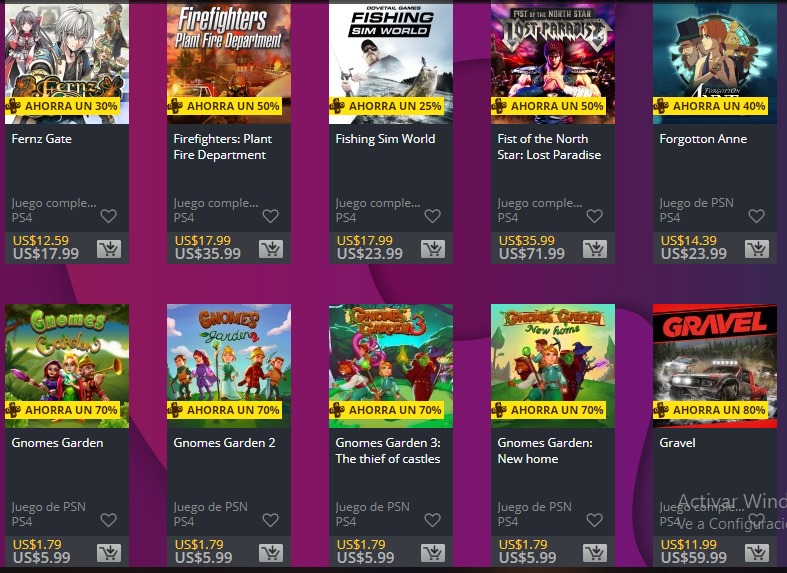This screenshot has width=787, height=573.
Task: Toggle wishlist heart for Fishing Sim World
Action: click(432, 216)
